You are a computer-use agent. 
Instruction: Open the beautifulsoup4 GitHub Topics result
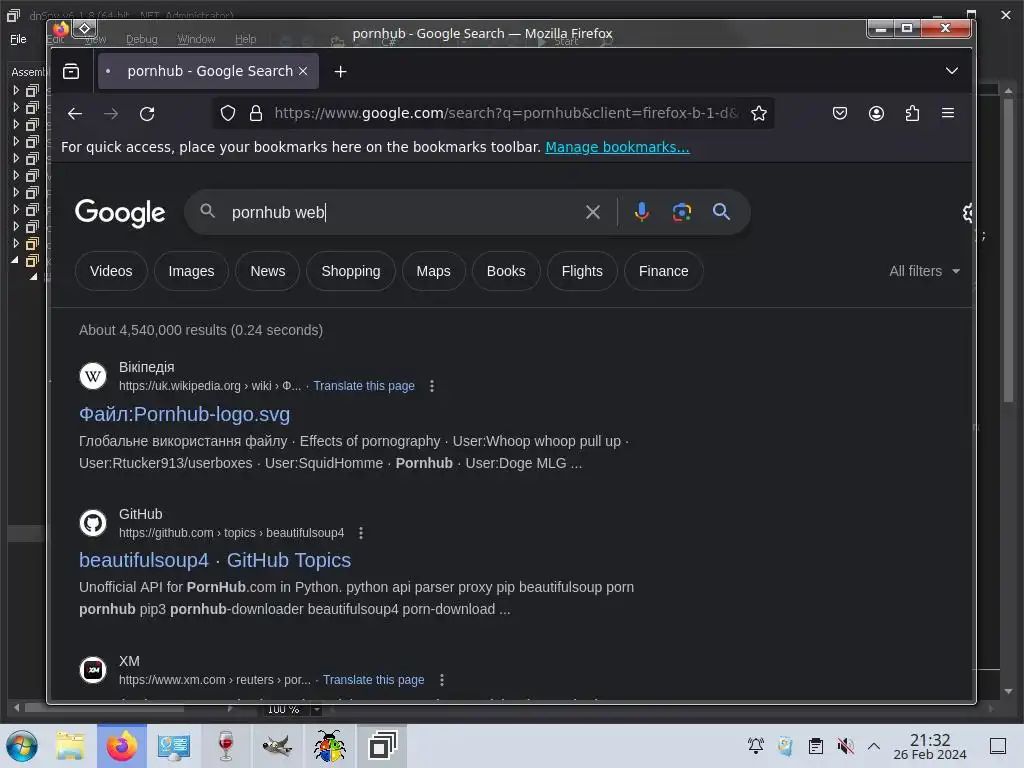pos(215,560)
